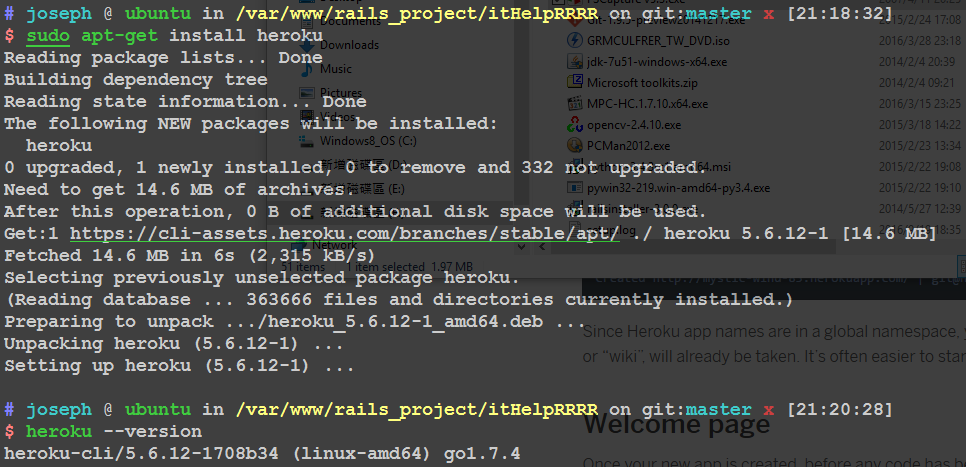Select Windows8_OS (C:) drive in navigation pane
This screenshot has height=467, width=966.
coord(368,141)
